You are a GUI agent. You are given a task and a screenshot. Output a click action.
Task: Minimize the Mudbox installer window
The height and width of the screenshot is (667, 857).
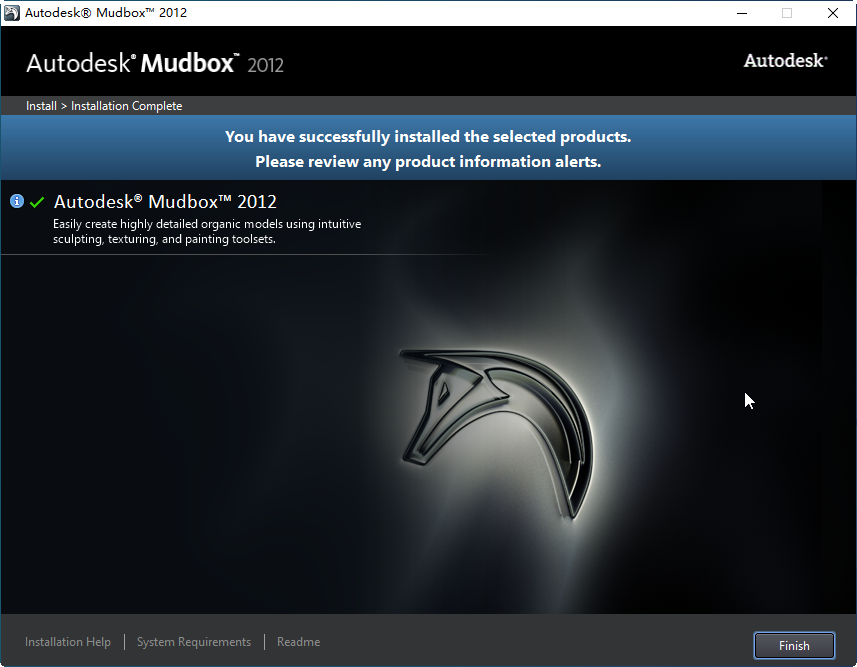(742, 13)
